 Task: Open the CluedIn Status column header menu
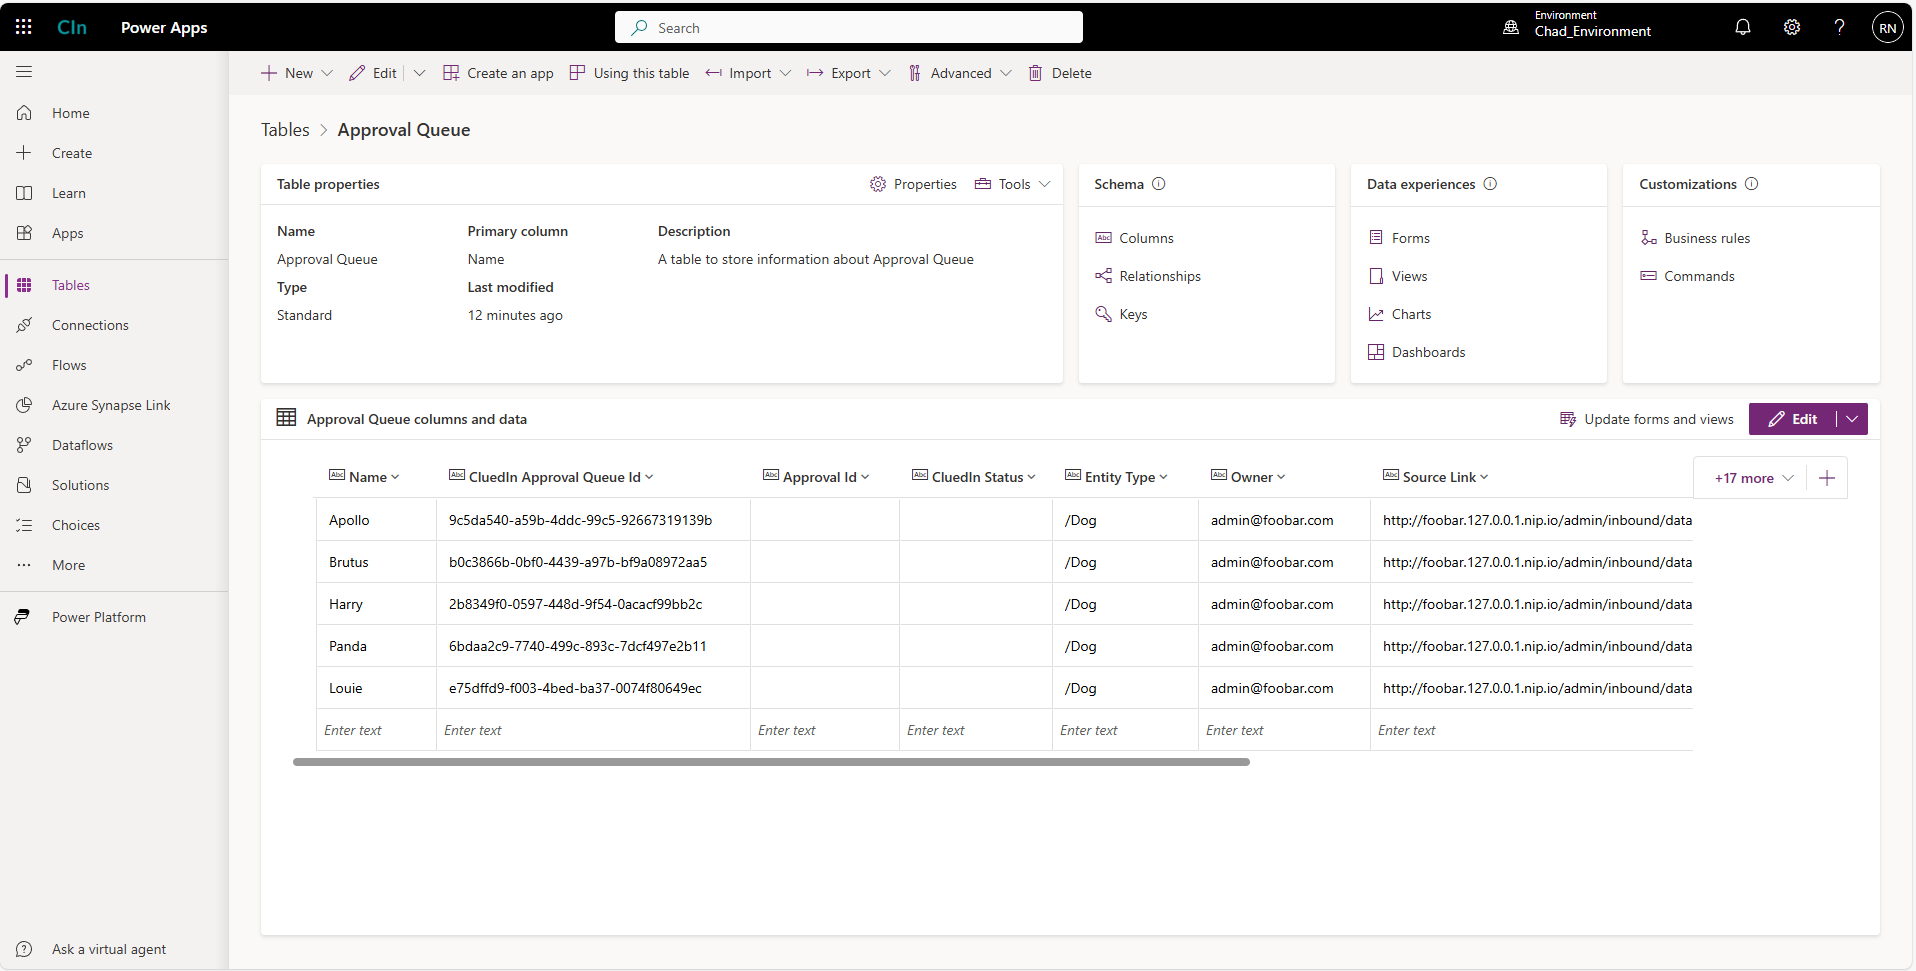(x=1031, y=478)
